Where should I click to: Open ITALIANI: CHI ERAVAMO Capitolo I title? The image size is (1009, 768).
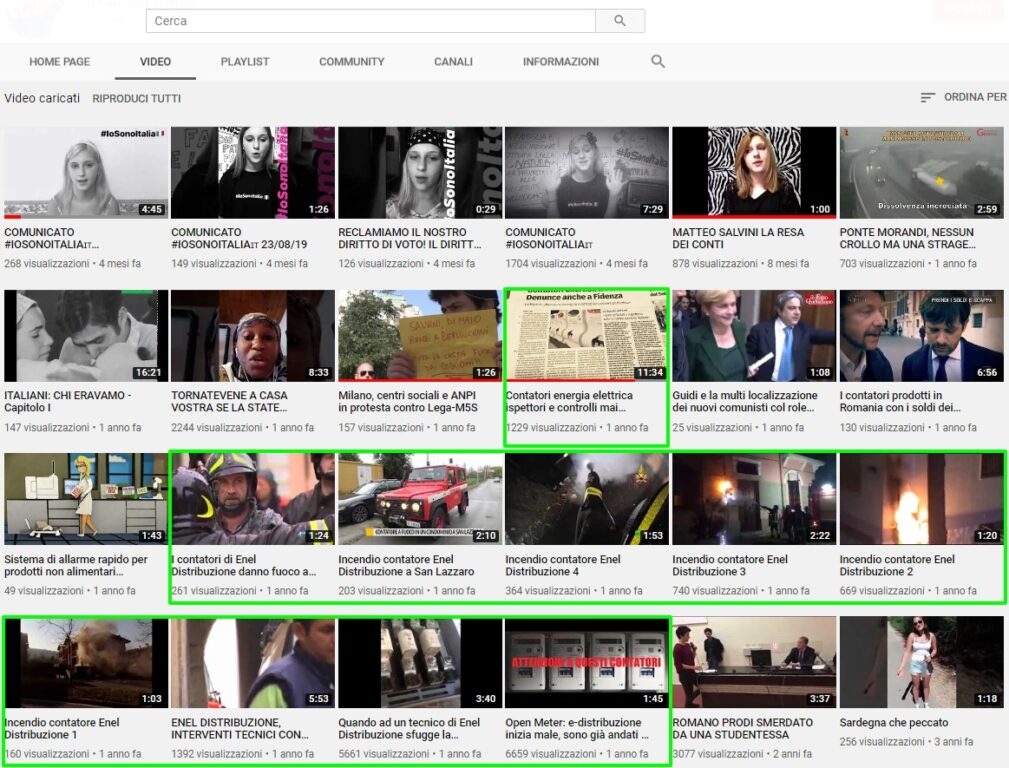click(68, 401)
